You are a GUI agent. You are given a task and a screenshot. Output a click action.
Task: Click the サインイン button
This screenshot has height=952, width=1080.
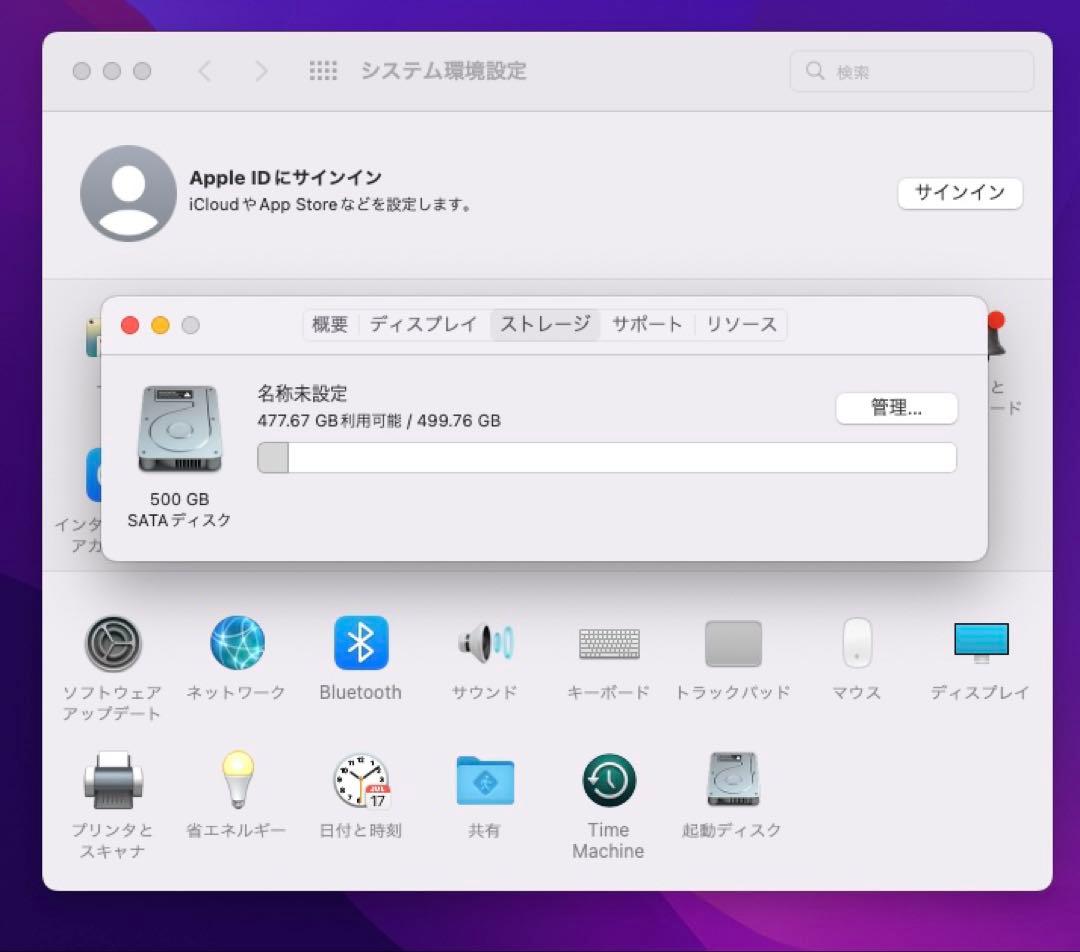point(959,193)
